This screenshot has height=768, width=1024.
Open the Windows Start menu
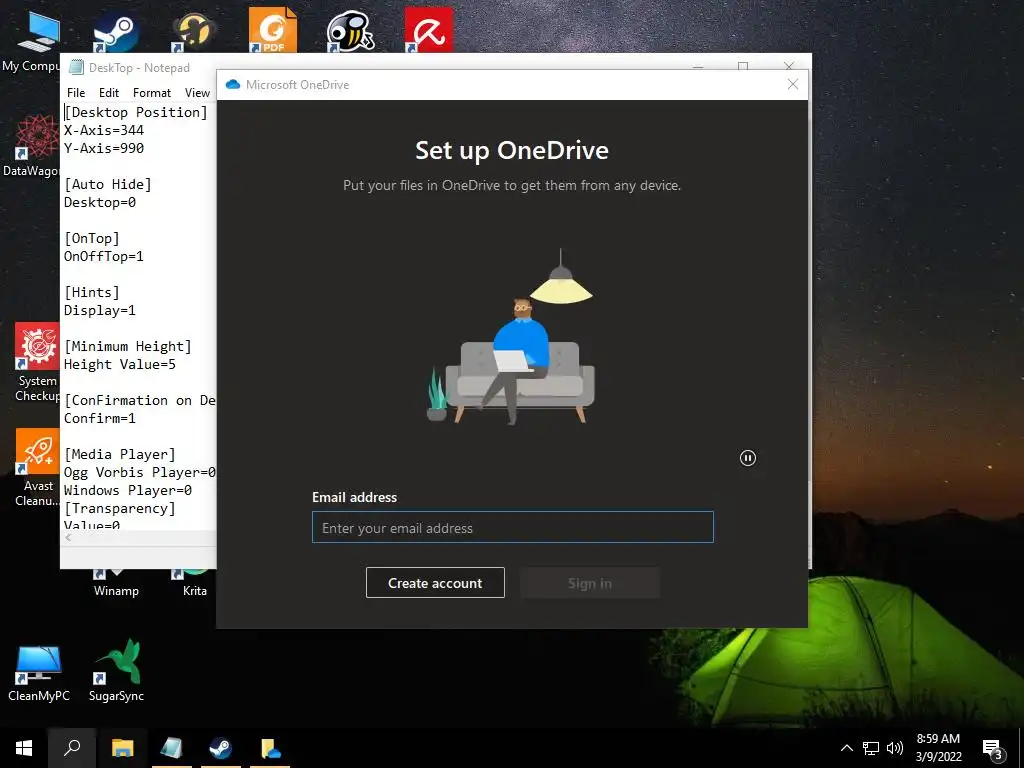[24, 748]
